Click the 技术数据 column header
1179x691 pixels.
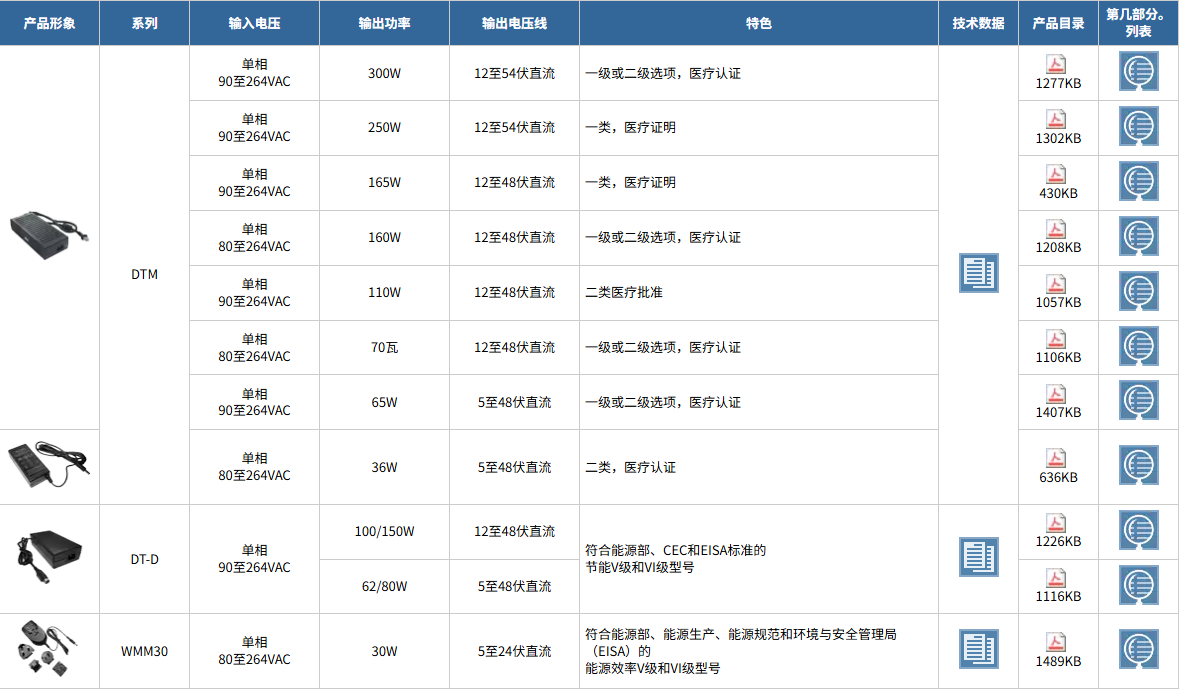coord(978,23)
